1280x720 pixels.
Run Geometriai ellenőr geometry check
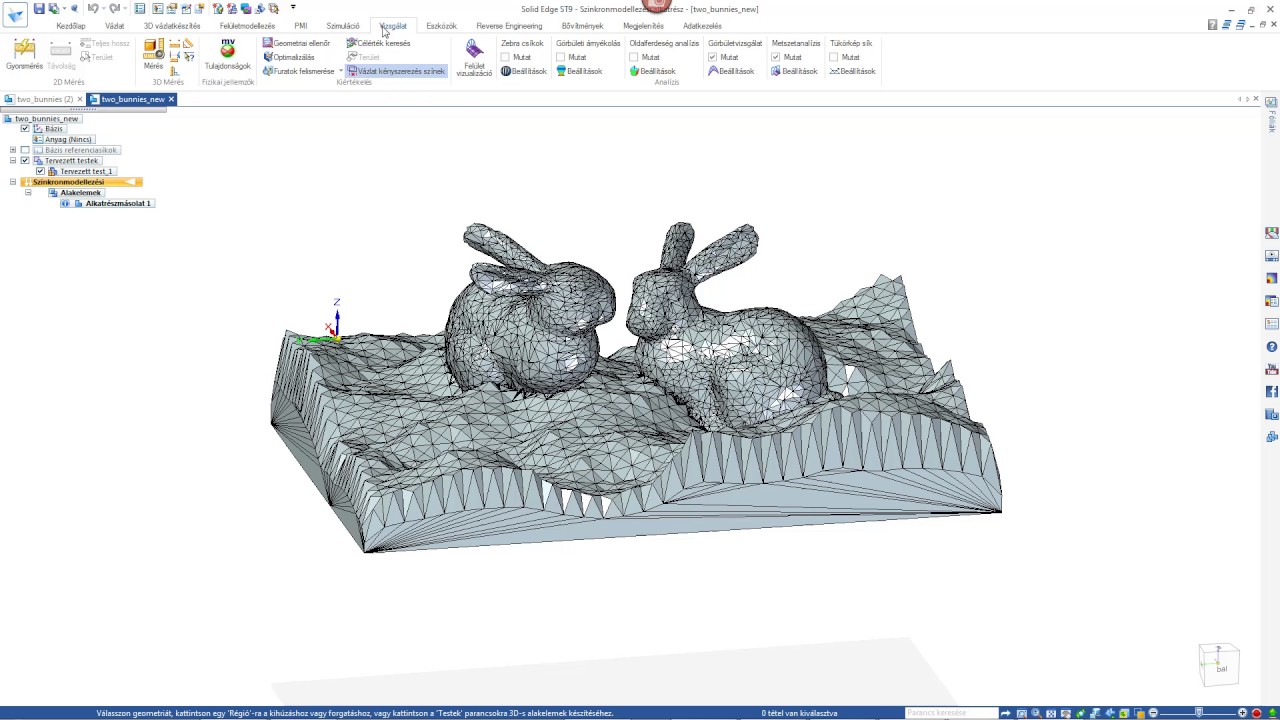(x=296, y=43)
